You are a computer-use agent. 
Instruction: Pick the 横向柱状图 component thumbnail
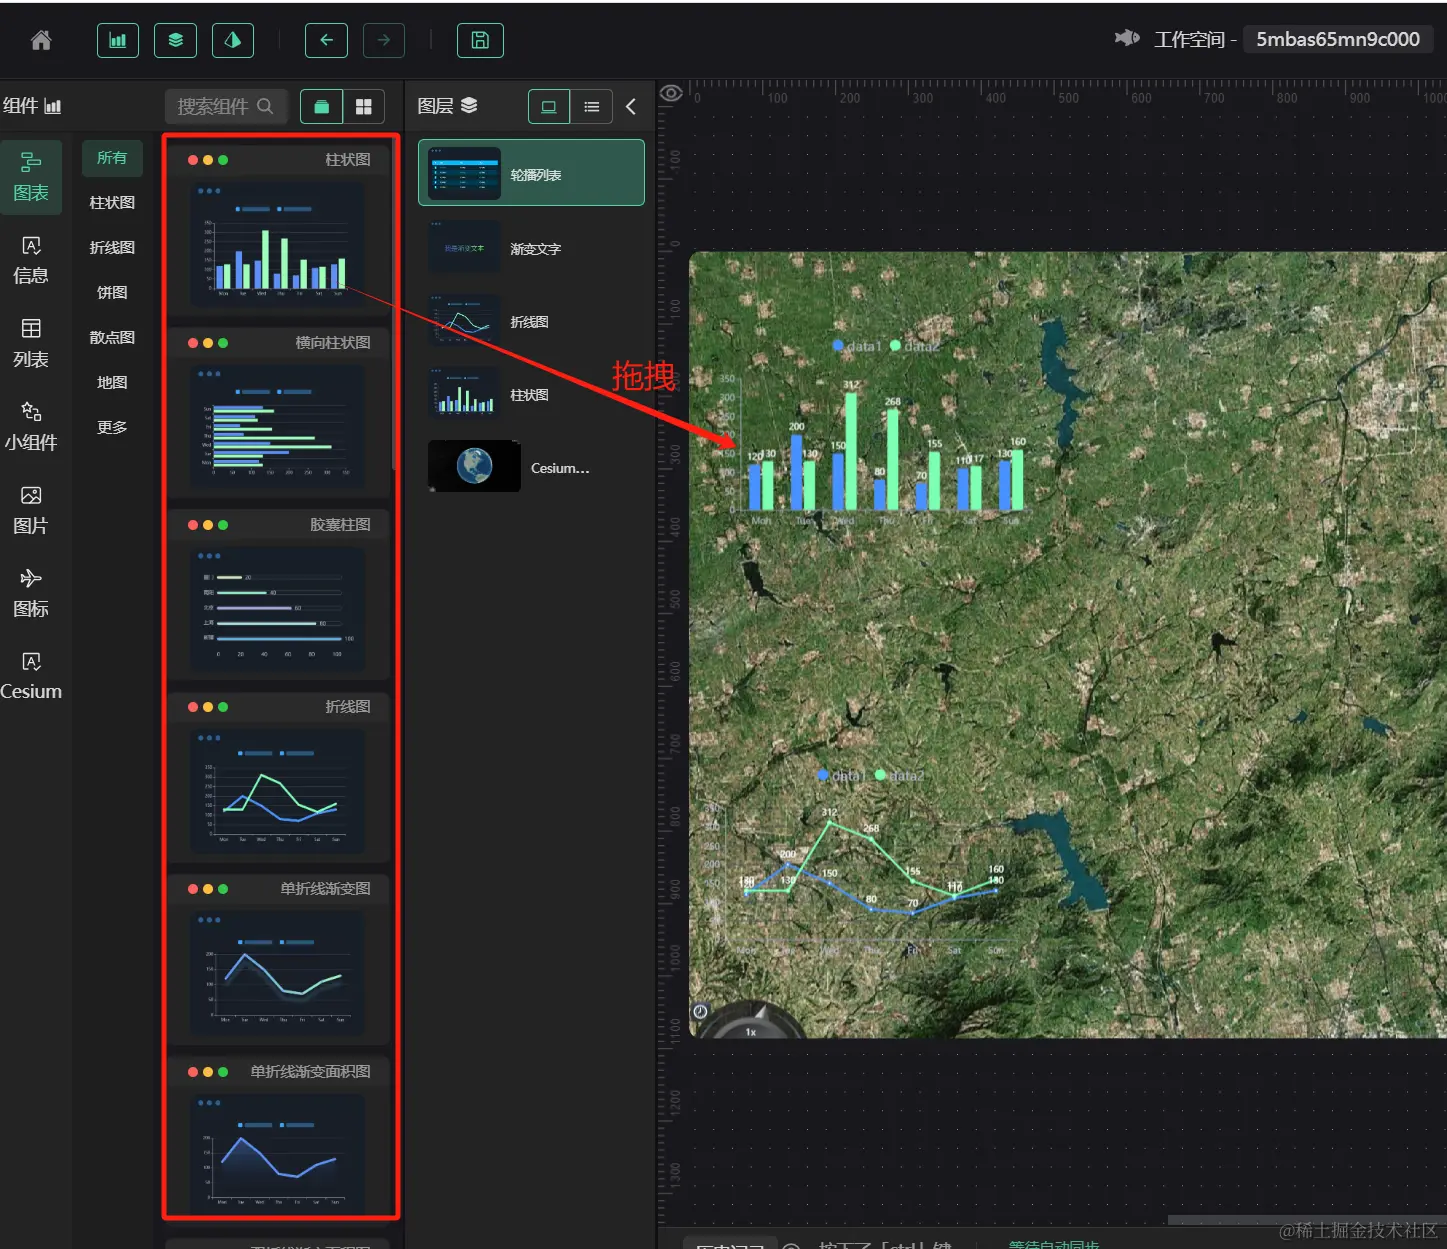[x=278, y=427]
